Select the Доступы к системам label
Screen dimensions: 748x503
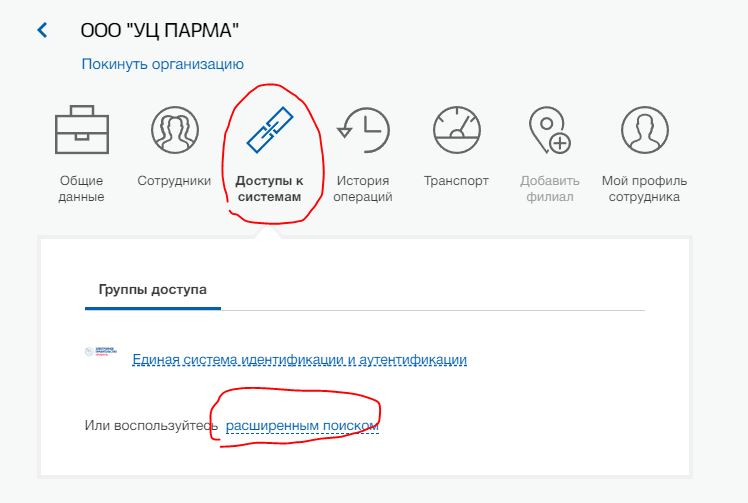point(270,189)
